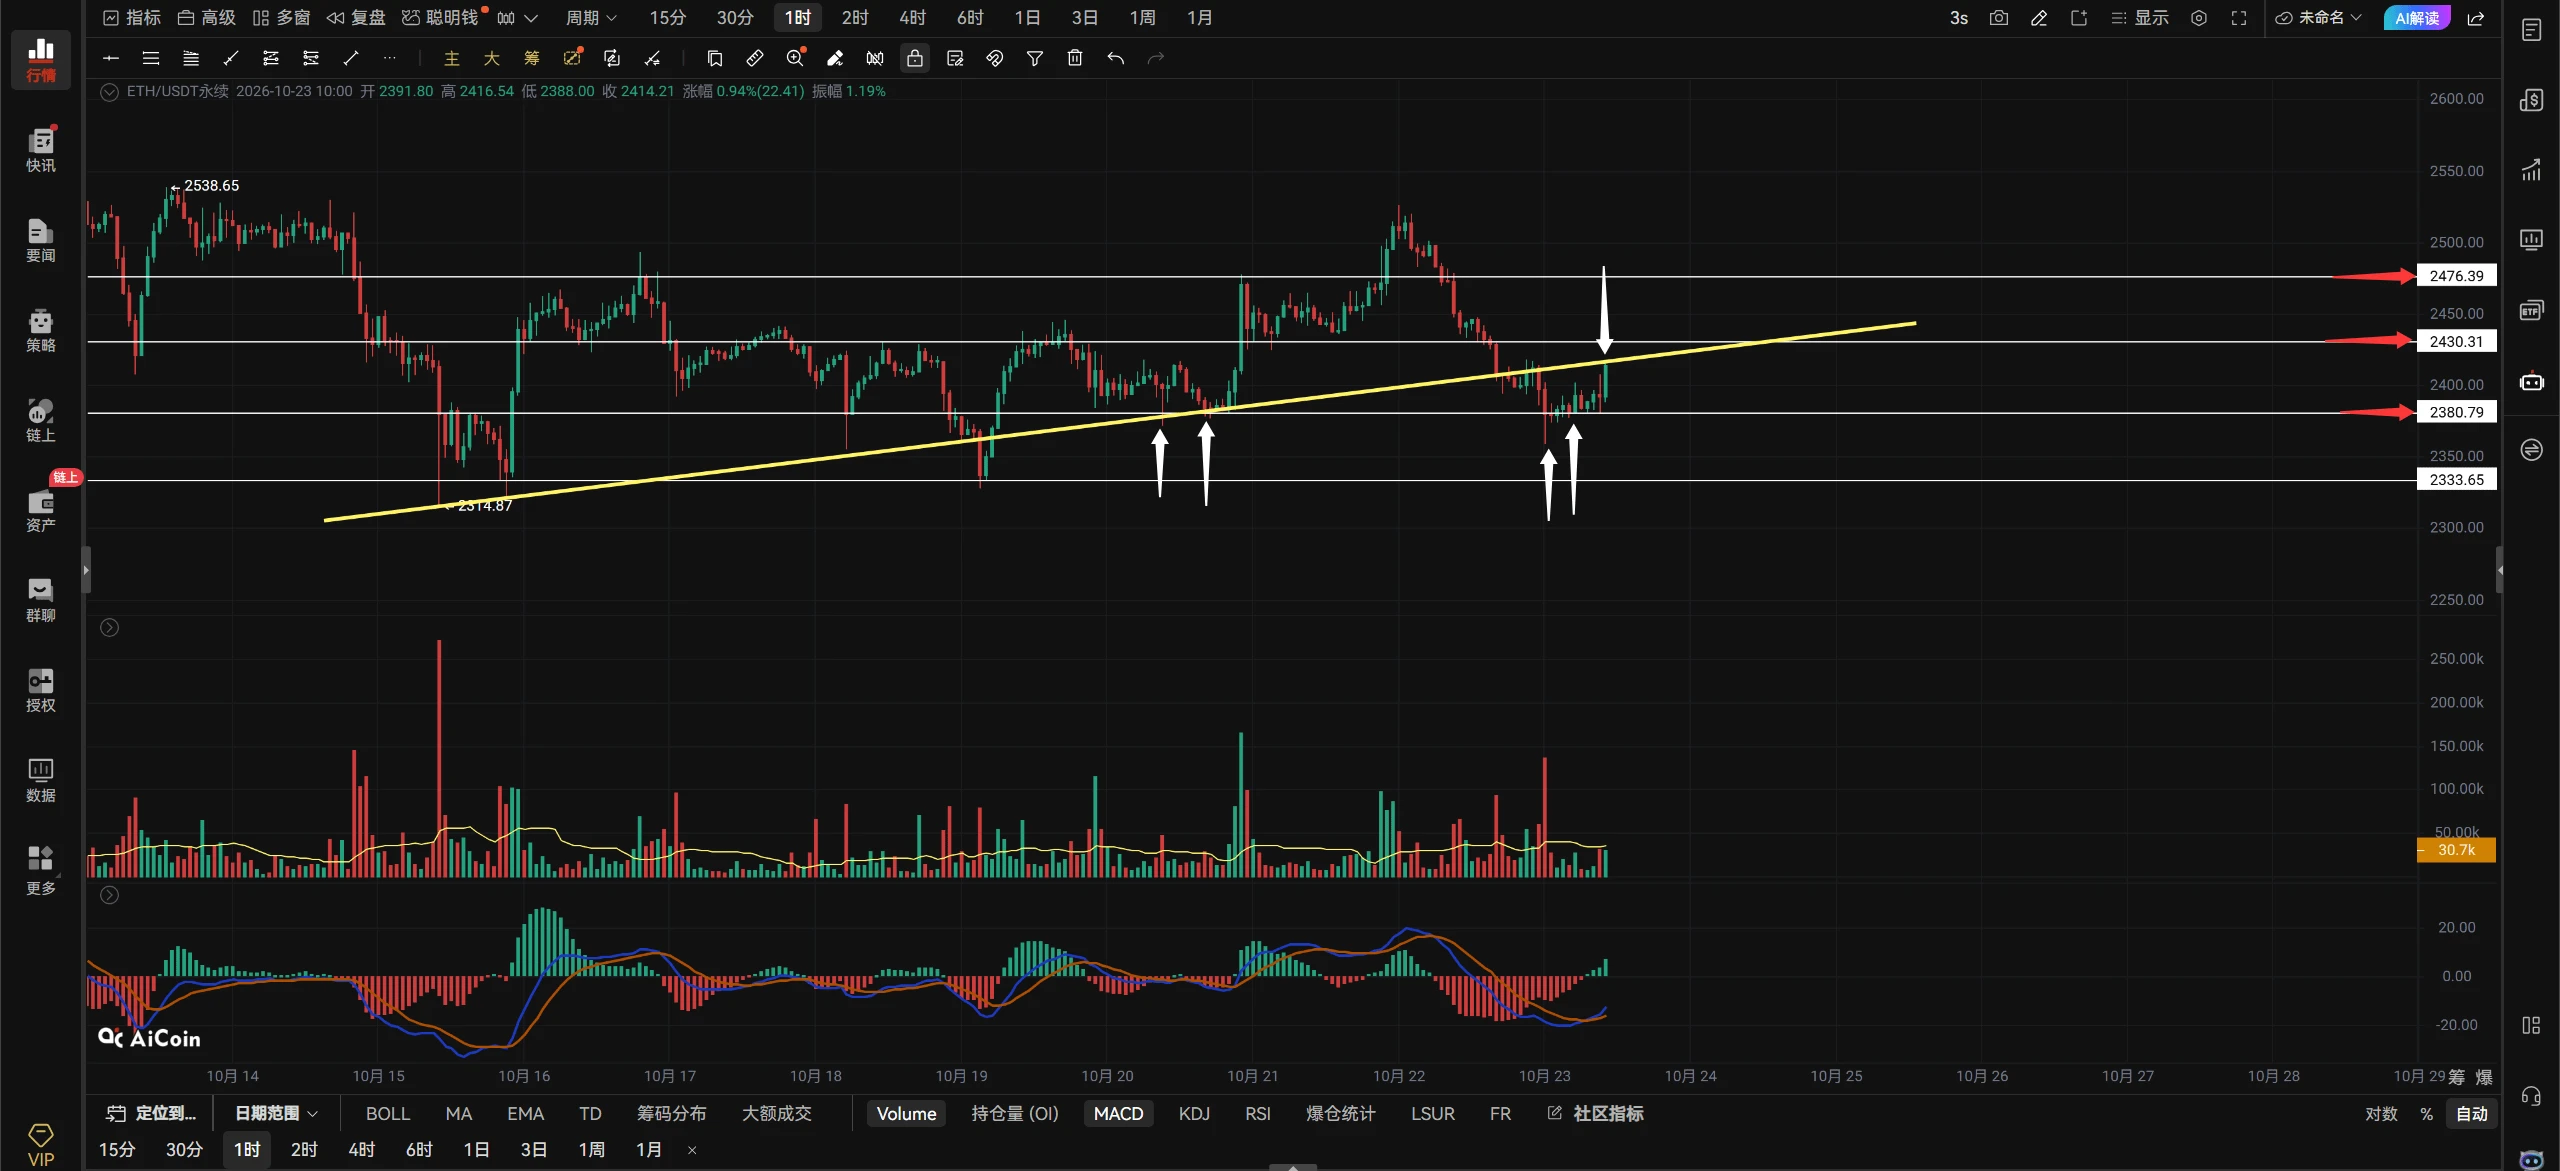Image resolution: width=2560 pixels, height=1171 pixels.
Task: Enter fullscreen chart mode
Action: (2239, 18)
